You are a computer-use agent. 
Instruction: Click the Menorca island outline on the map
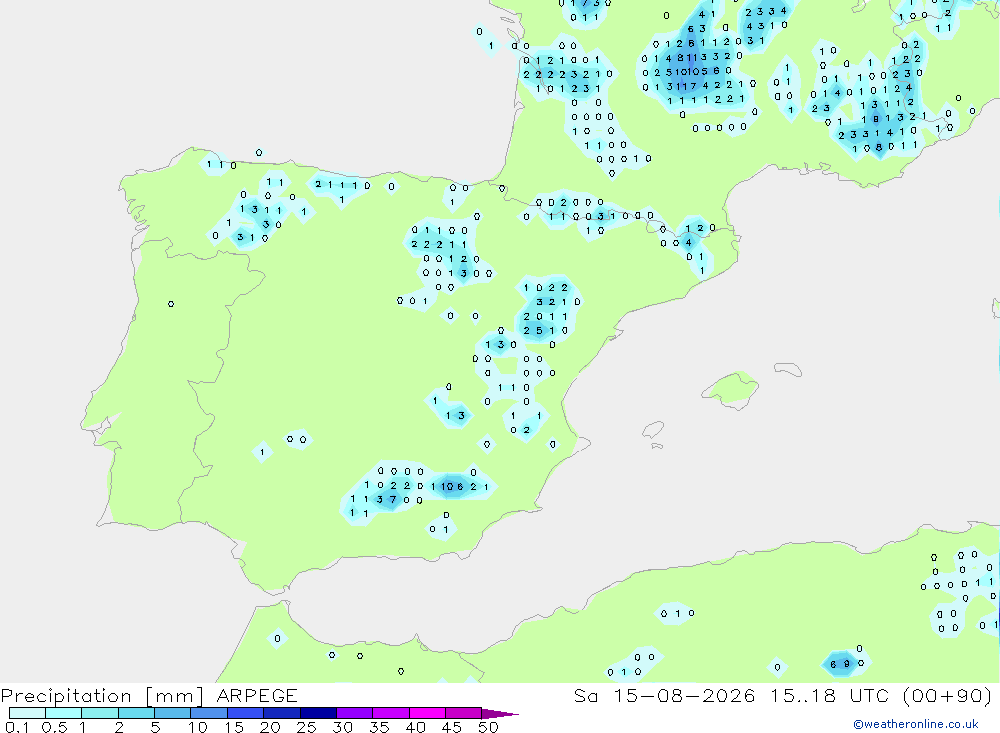click(788, 369)
